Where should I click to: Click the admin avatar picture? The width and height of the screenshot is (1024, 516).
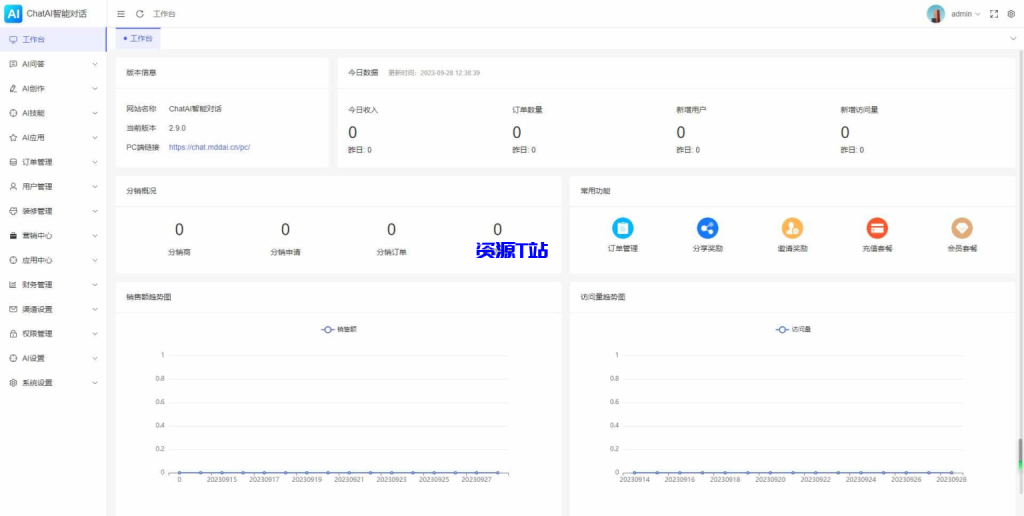pyautogui.click(x=936, y=14)
